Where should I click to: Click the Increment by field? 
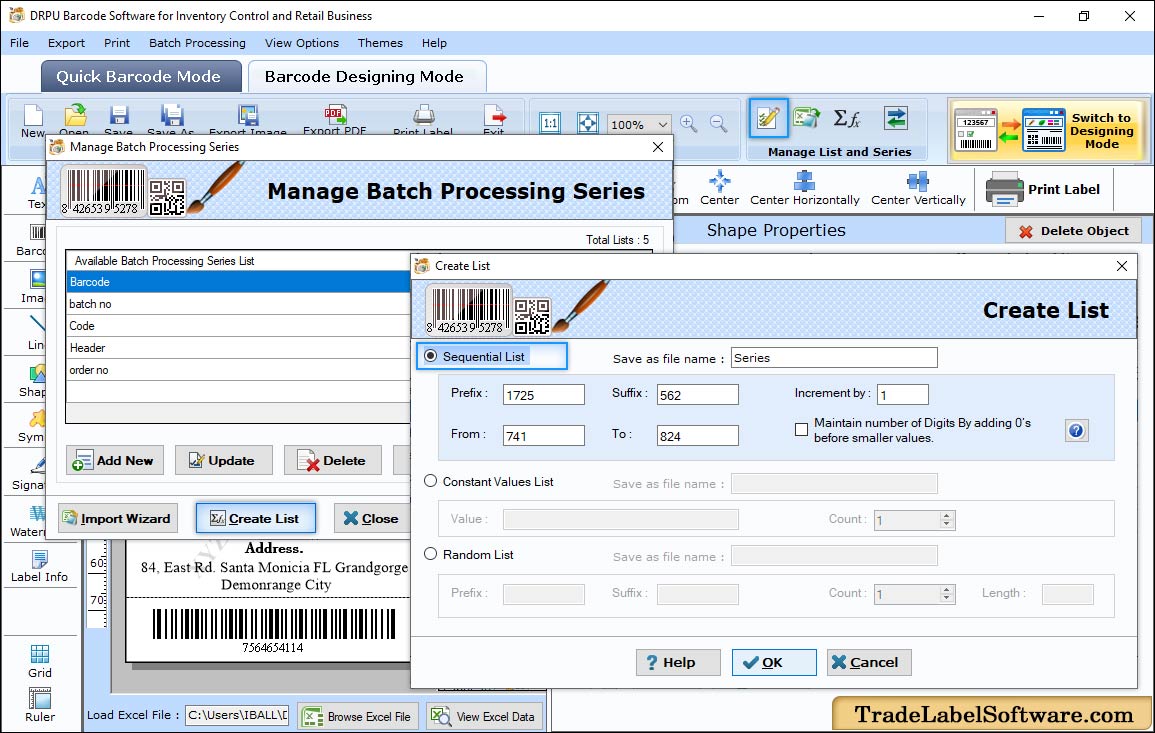(902, 395)
